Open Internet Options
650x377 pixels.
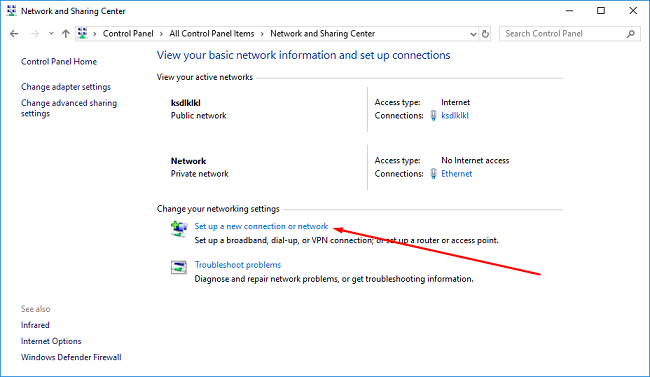(51, 341)
